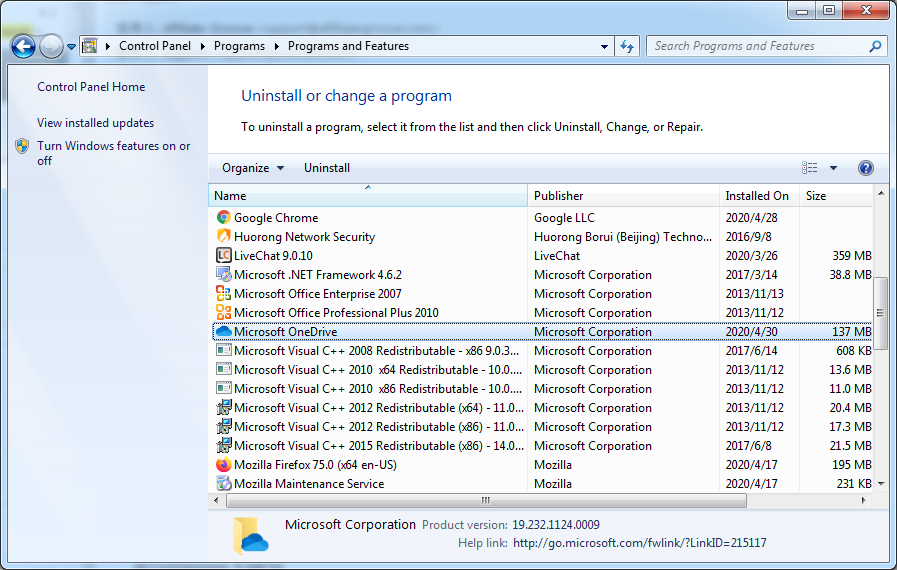Select Office Professional Plus 2010 icon
This screenshot has height=570, width=897.
[224, 312]
